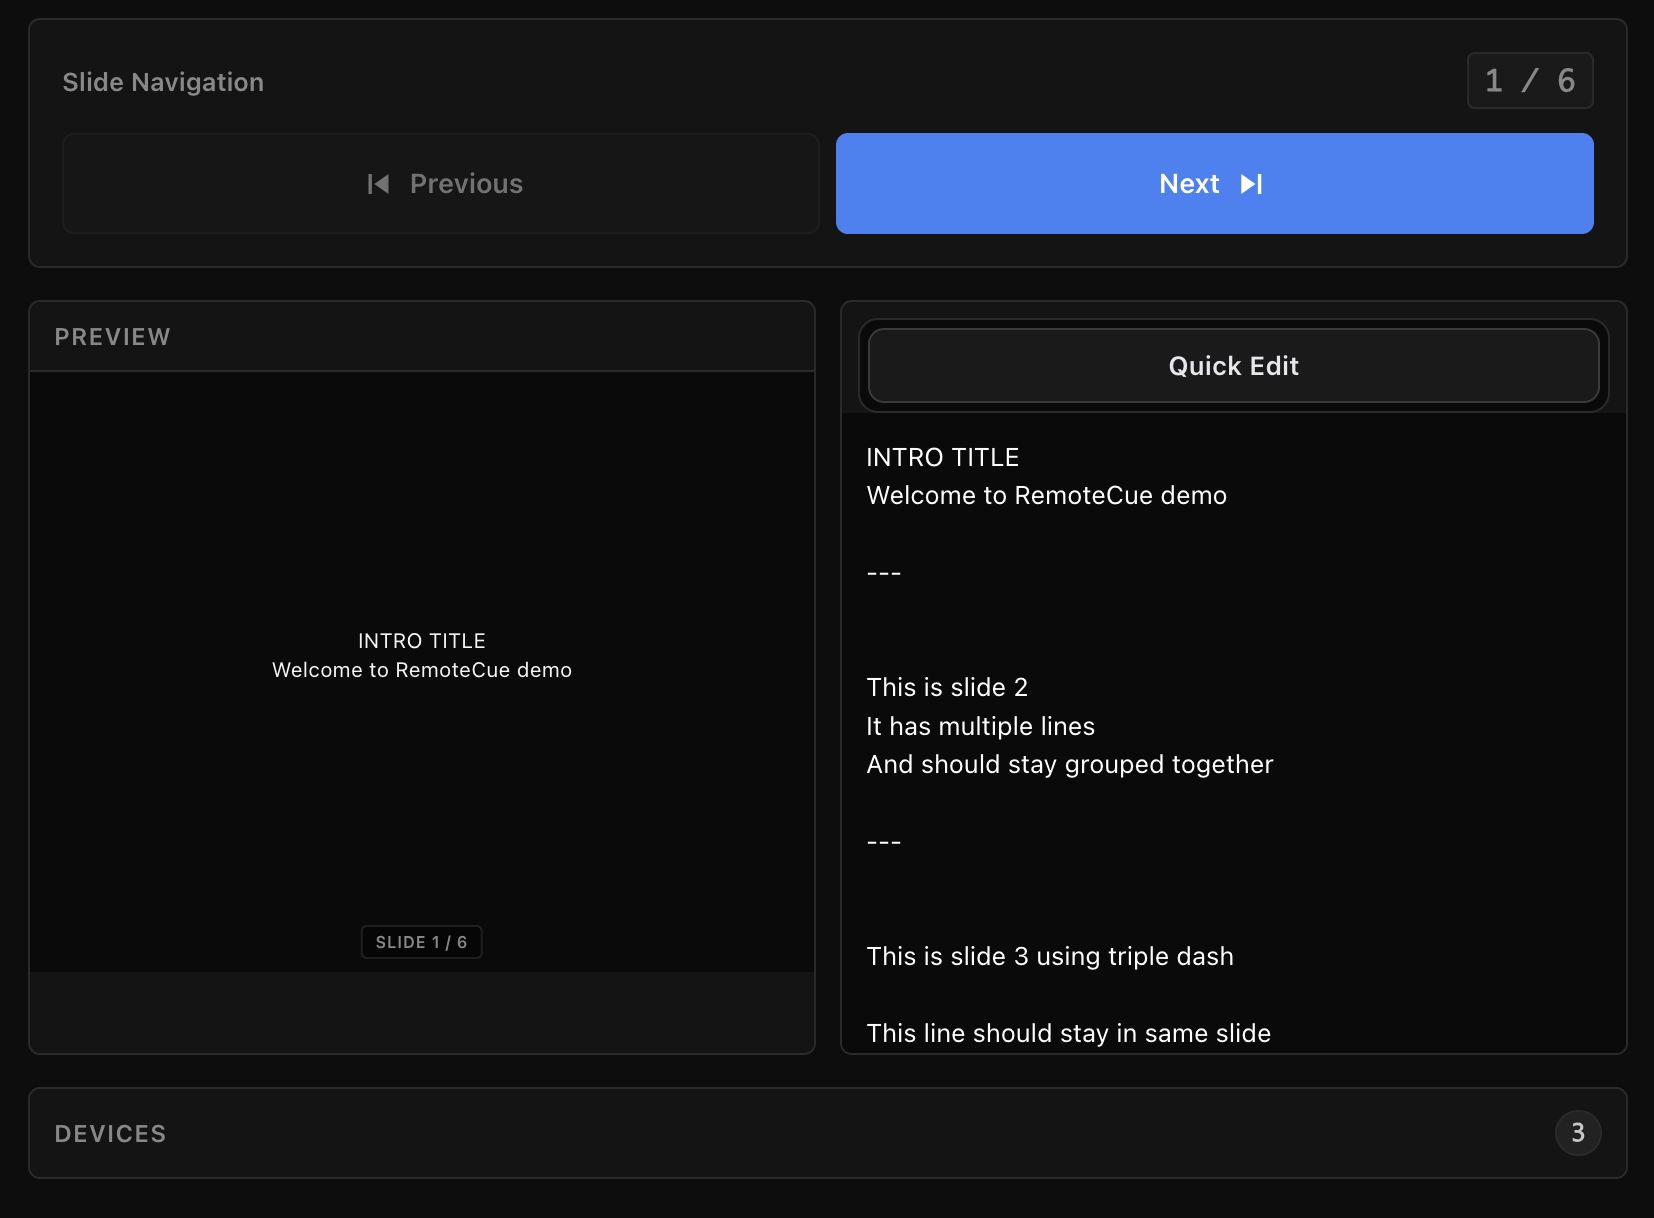Click the slide counter reading 1 / 6
This screenshot has width=1654, height=1218.
tap(1529, 81)
